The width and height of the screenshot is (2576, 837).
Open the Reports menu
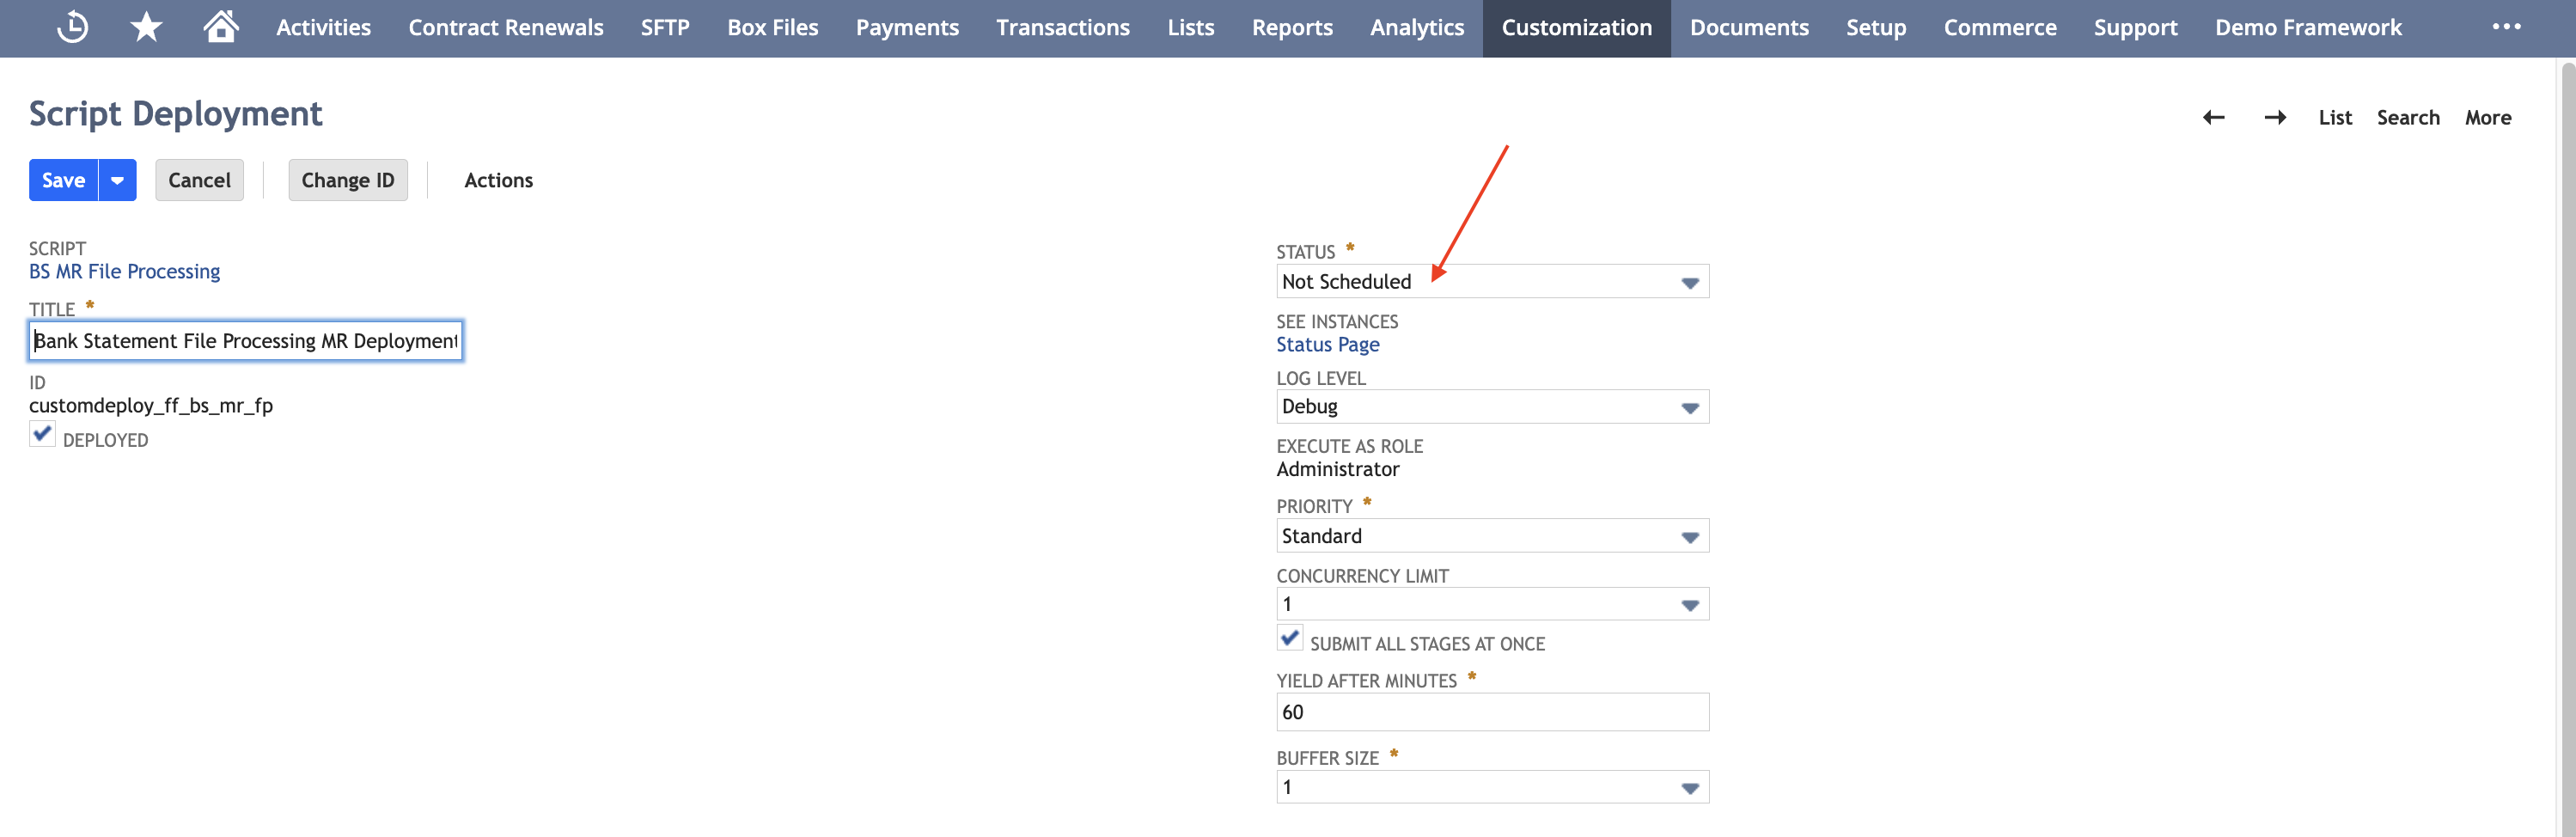pos(1292,28)
